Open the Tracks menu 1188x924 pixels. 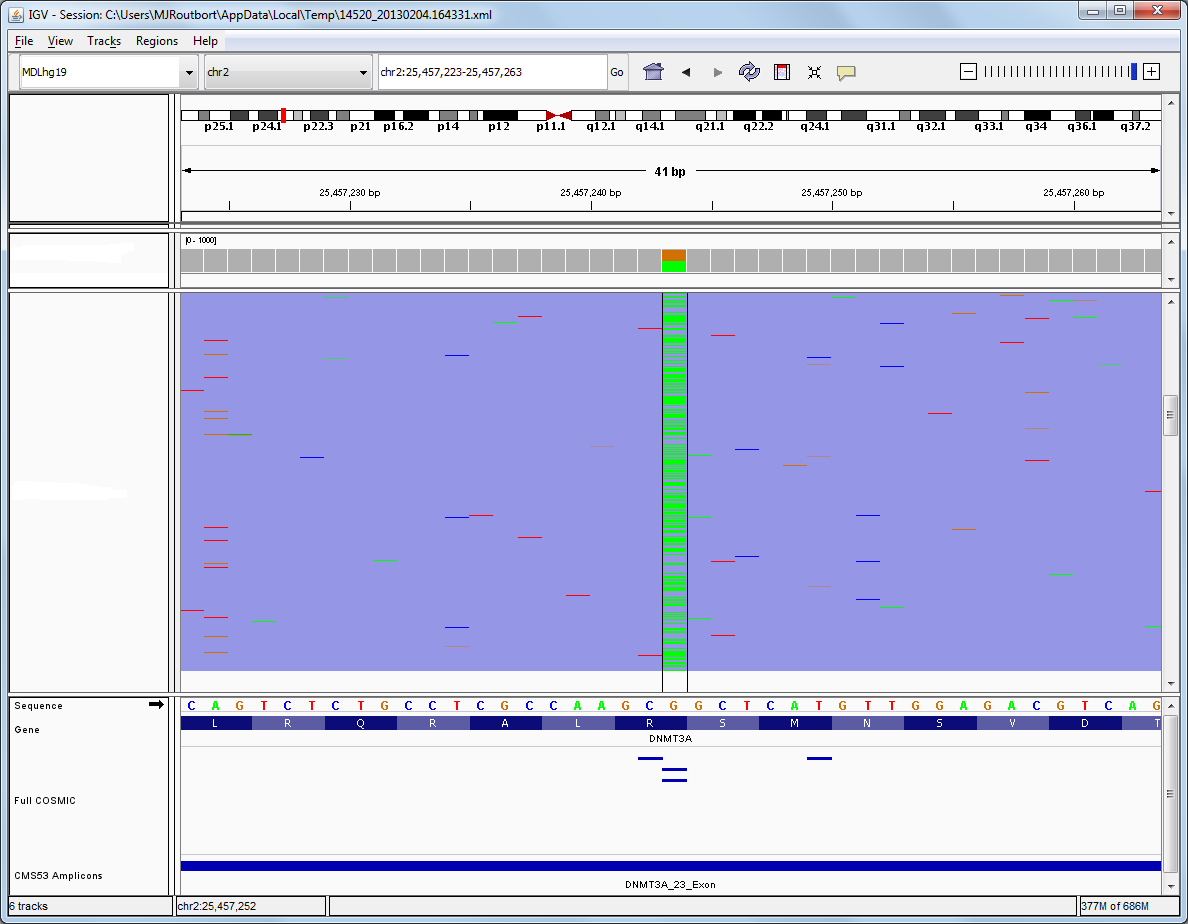tap(104, 41)
